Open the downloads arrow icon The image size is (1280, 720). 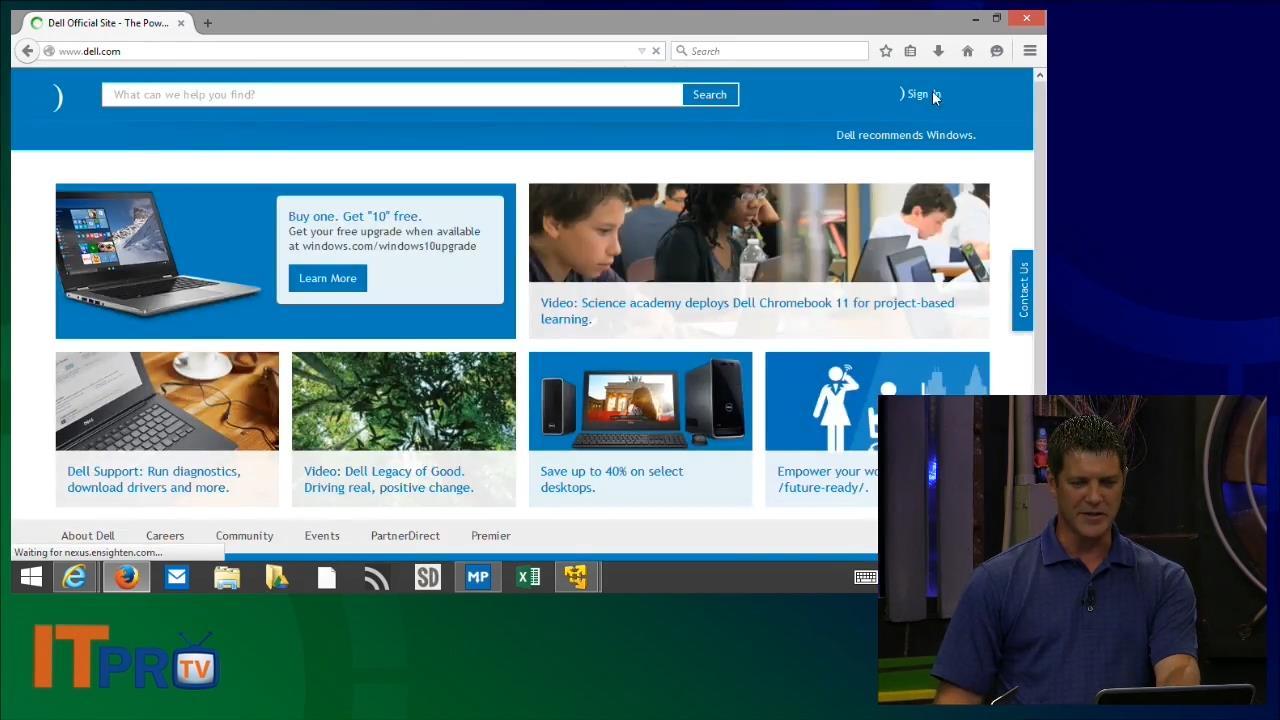[938, 51]
